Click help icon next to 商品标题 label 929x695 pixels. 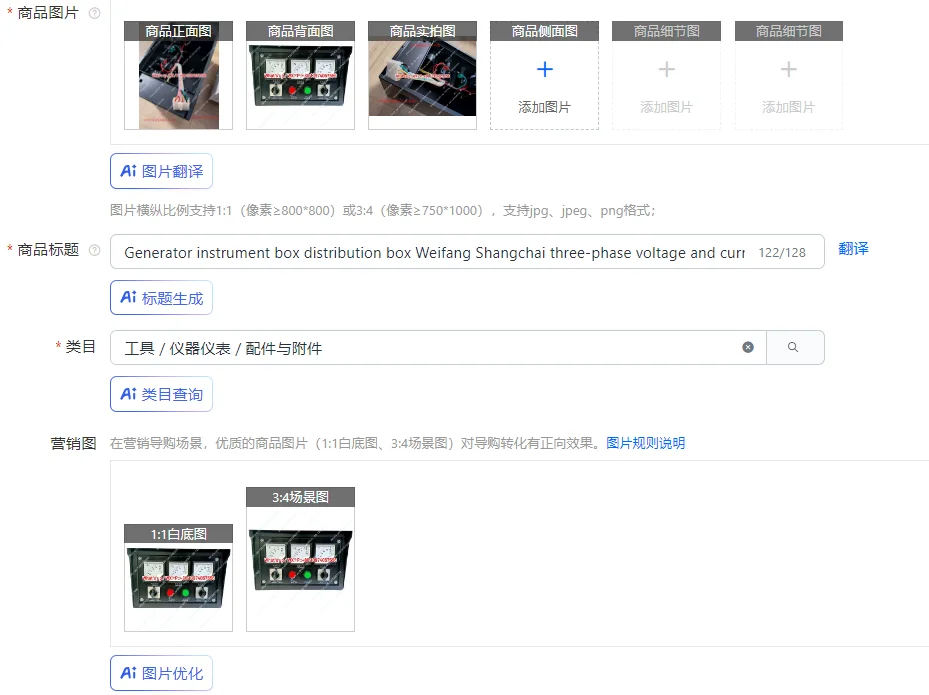pos(94,250)
